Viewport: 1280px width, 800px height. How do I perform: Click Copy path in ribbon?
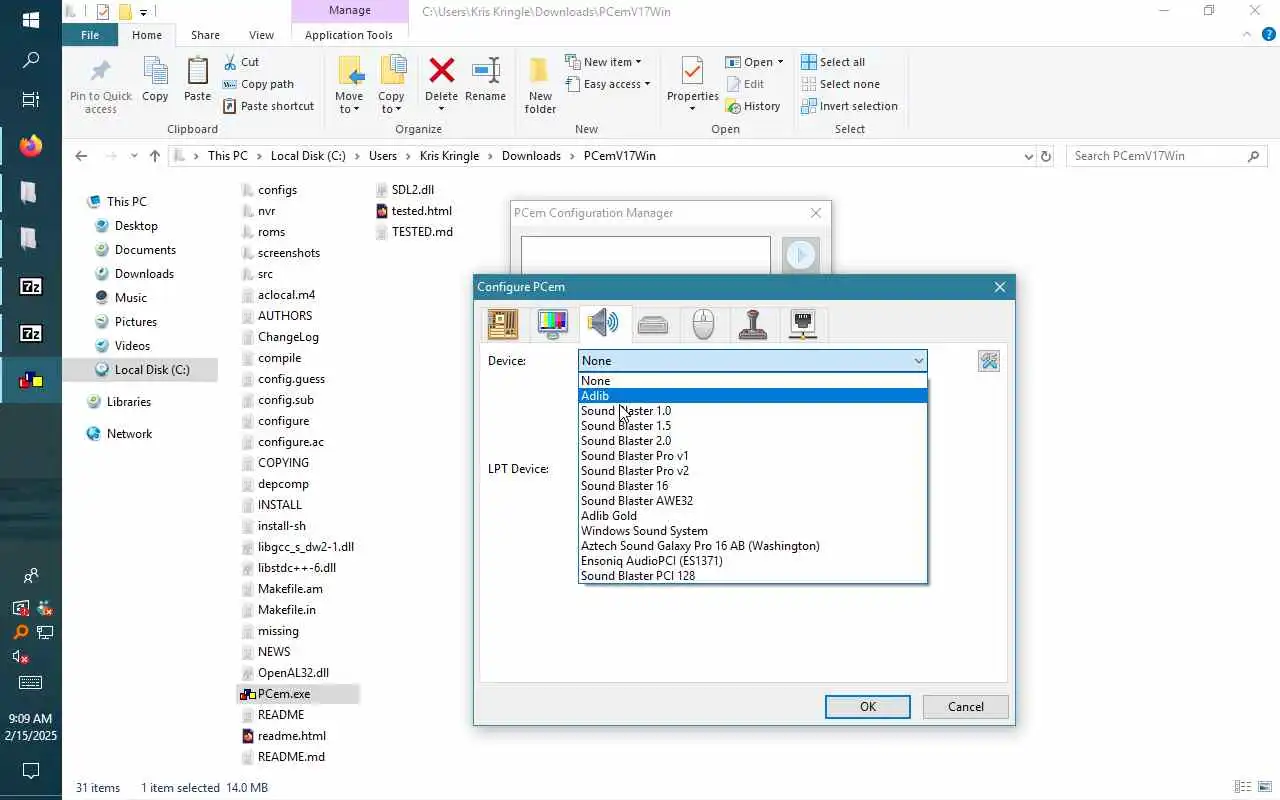click(258, 84)
